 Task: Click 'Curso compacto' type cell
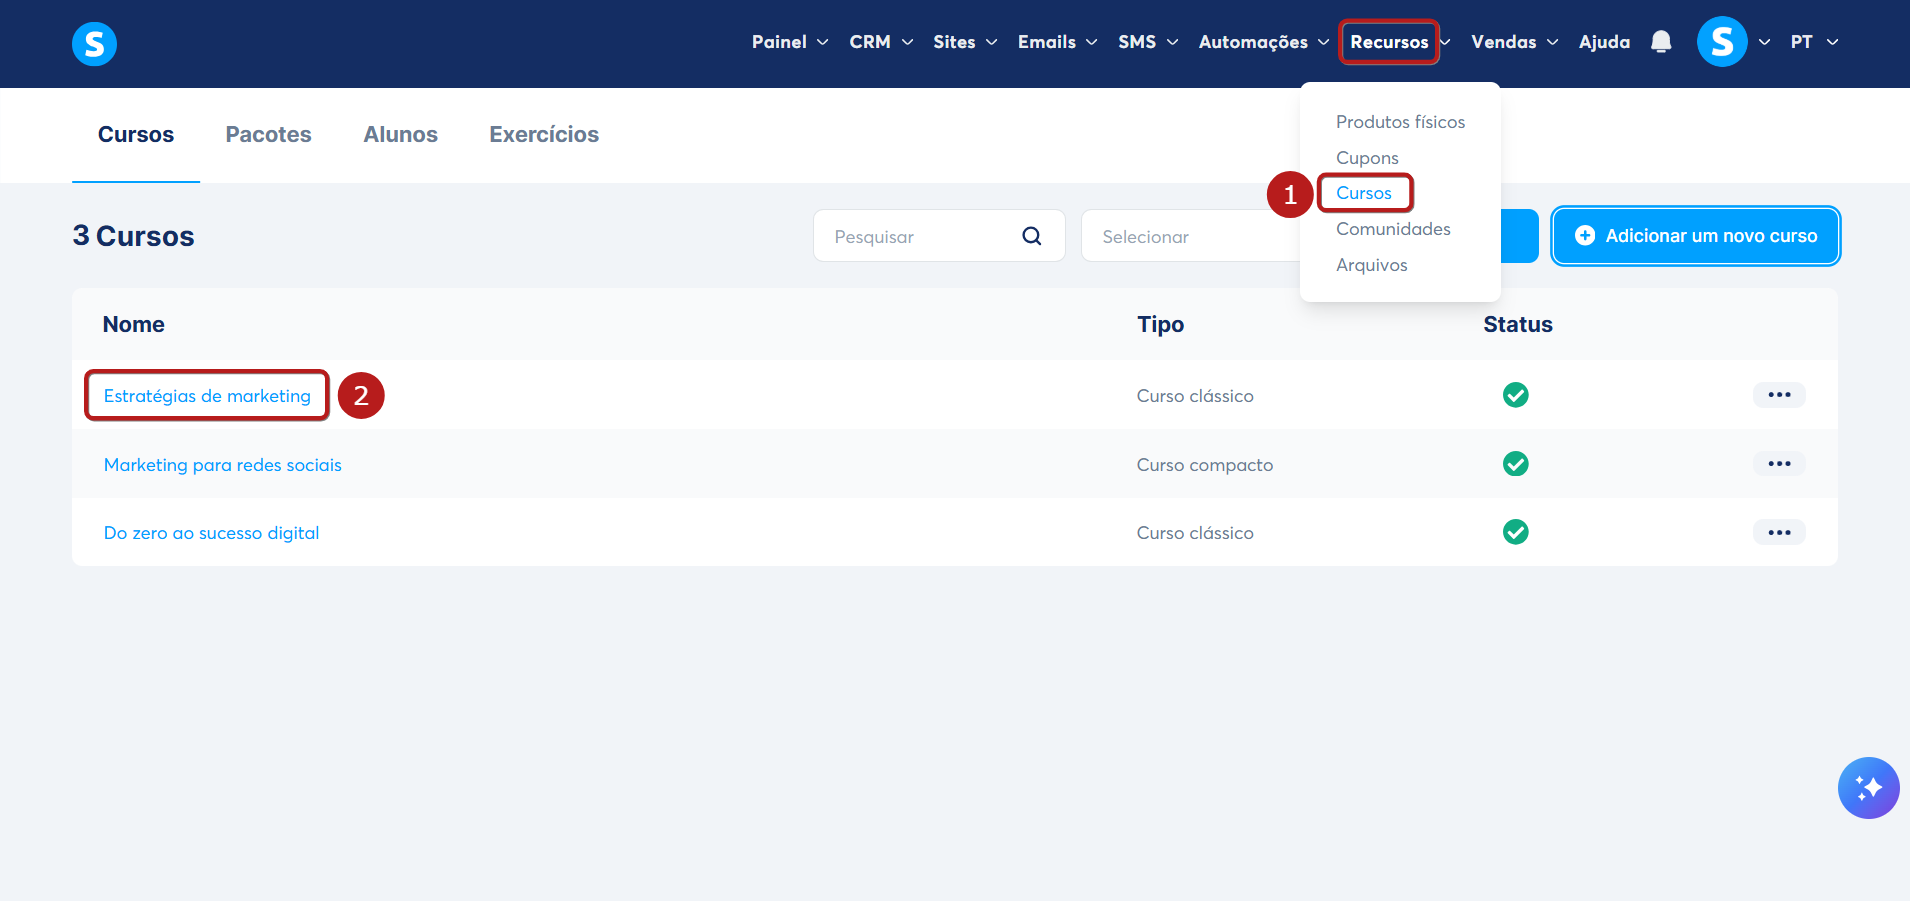pos(1205,465)
